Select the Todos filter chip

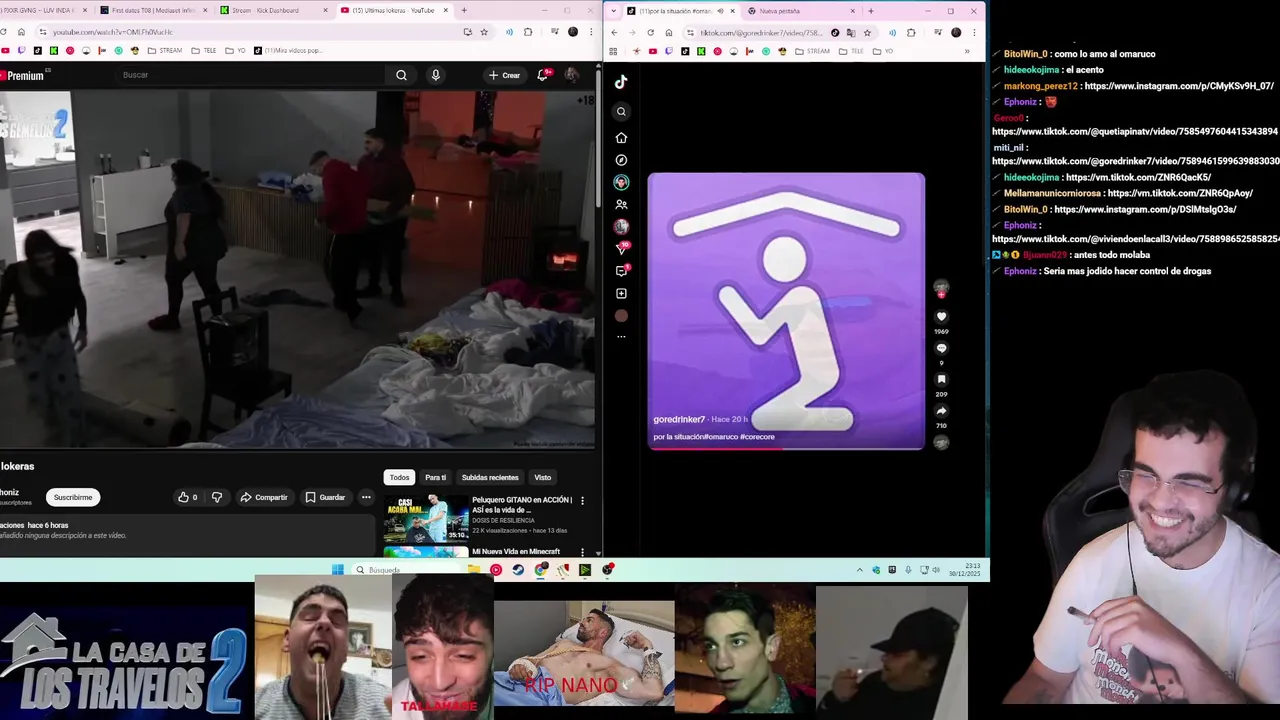[x=399, y=478]
